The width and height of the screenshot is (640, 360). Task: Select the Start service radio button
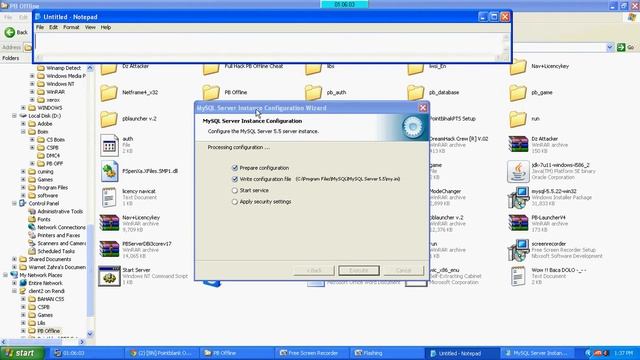[235, 191]
